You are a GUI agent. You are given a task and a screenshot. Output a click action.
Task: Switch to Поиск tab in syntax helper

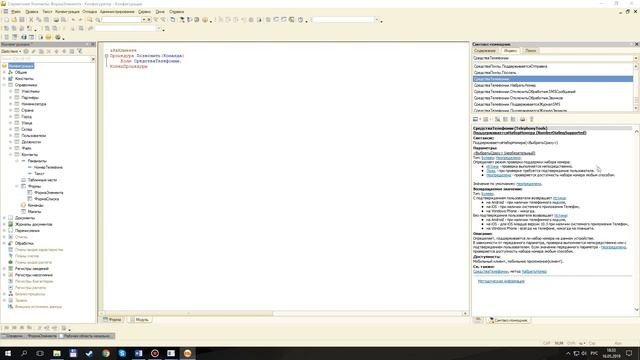click(x=531, y=51)
